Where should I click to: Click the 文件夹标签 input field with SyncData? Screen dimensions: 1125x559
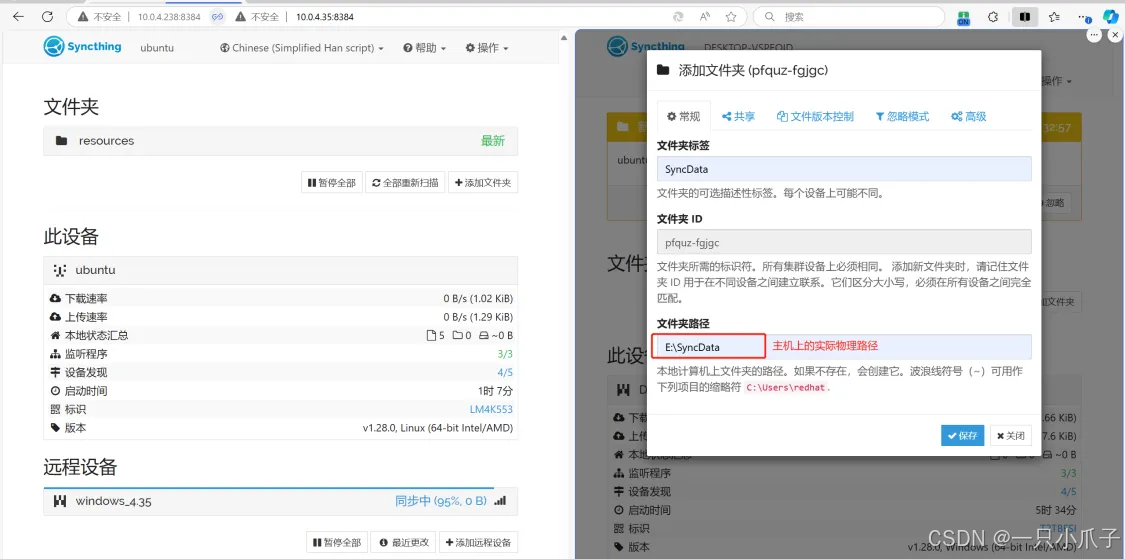844,169
